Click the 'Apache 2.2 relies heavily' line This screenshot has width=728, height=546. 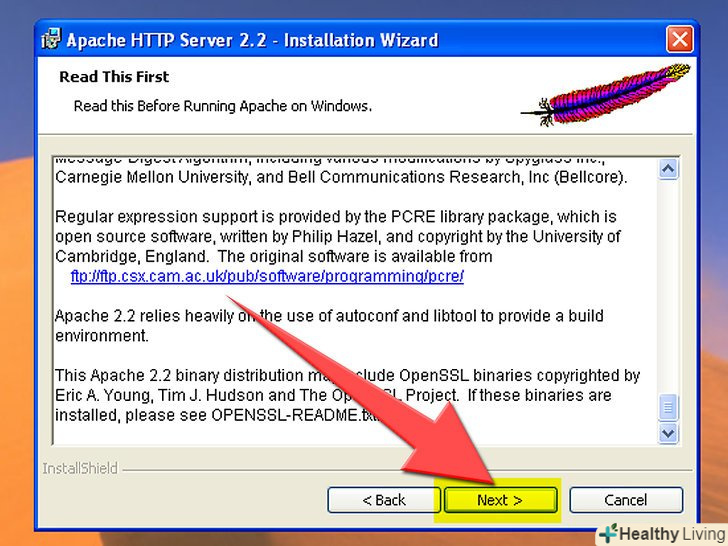tap(329, 316)
